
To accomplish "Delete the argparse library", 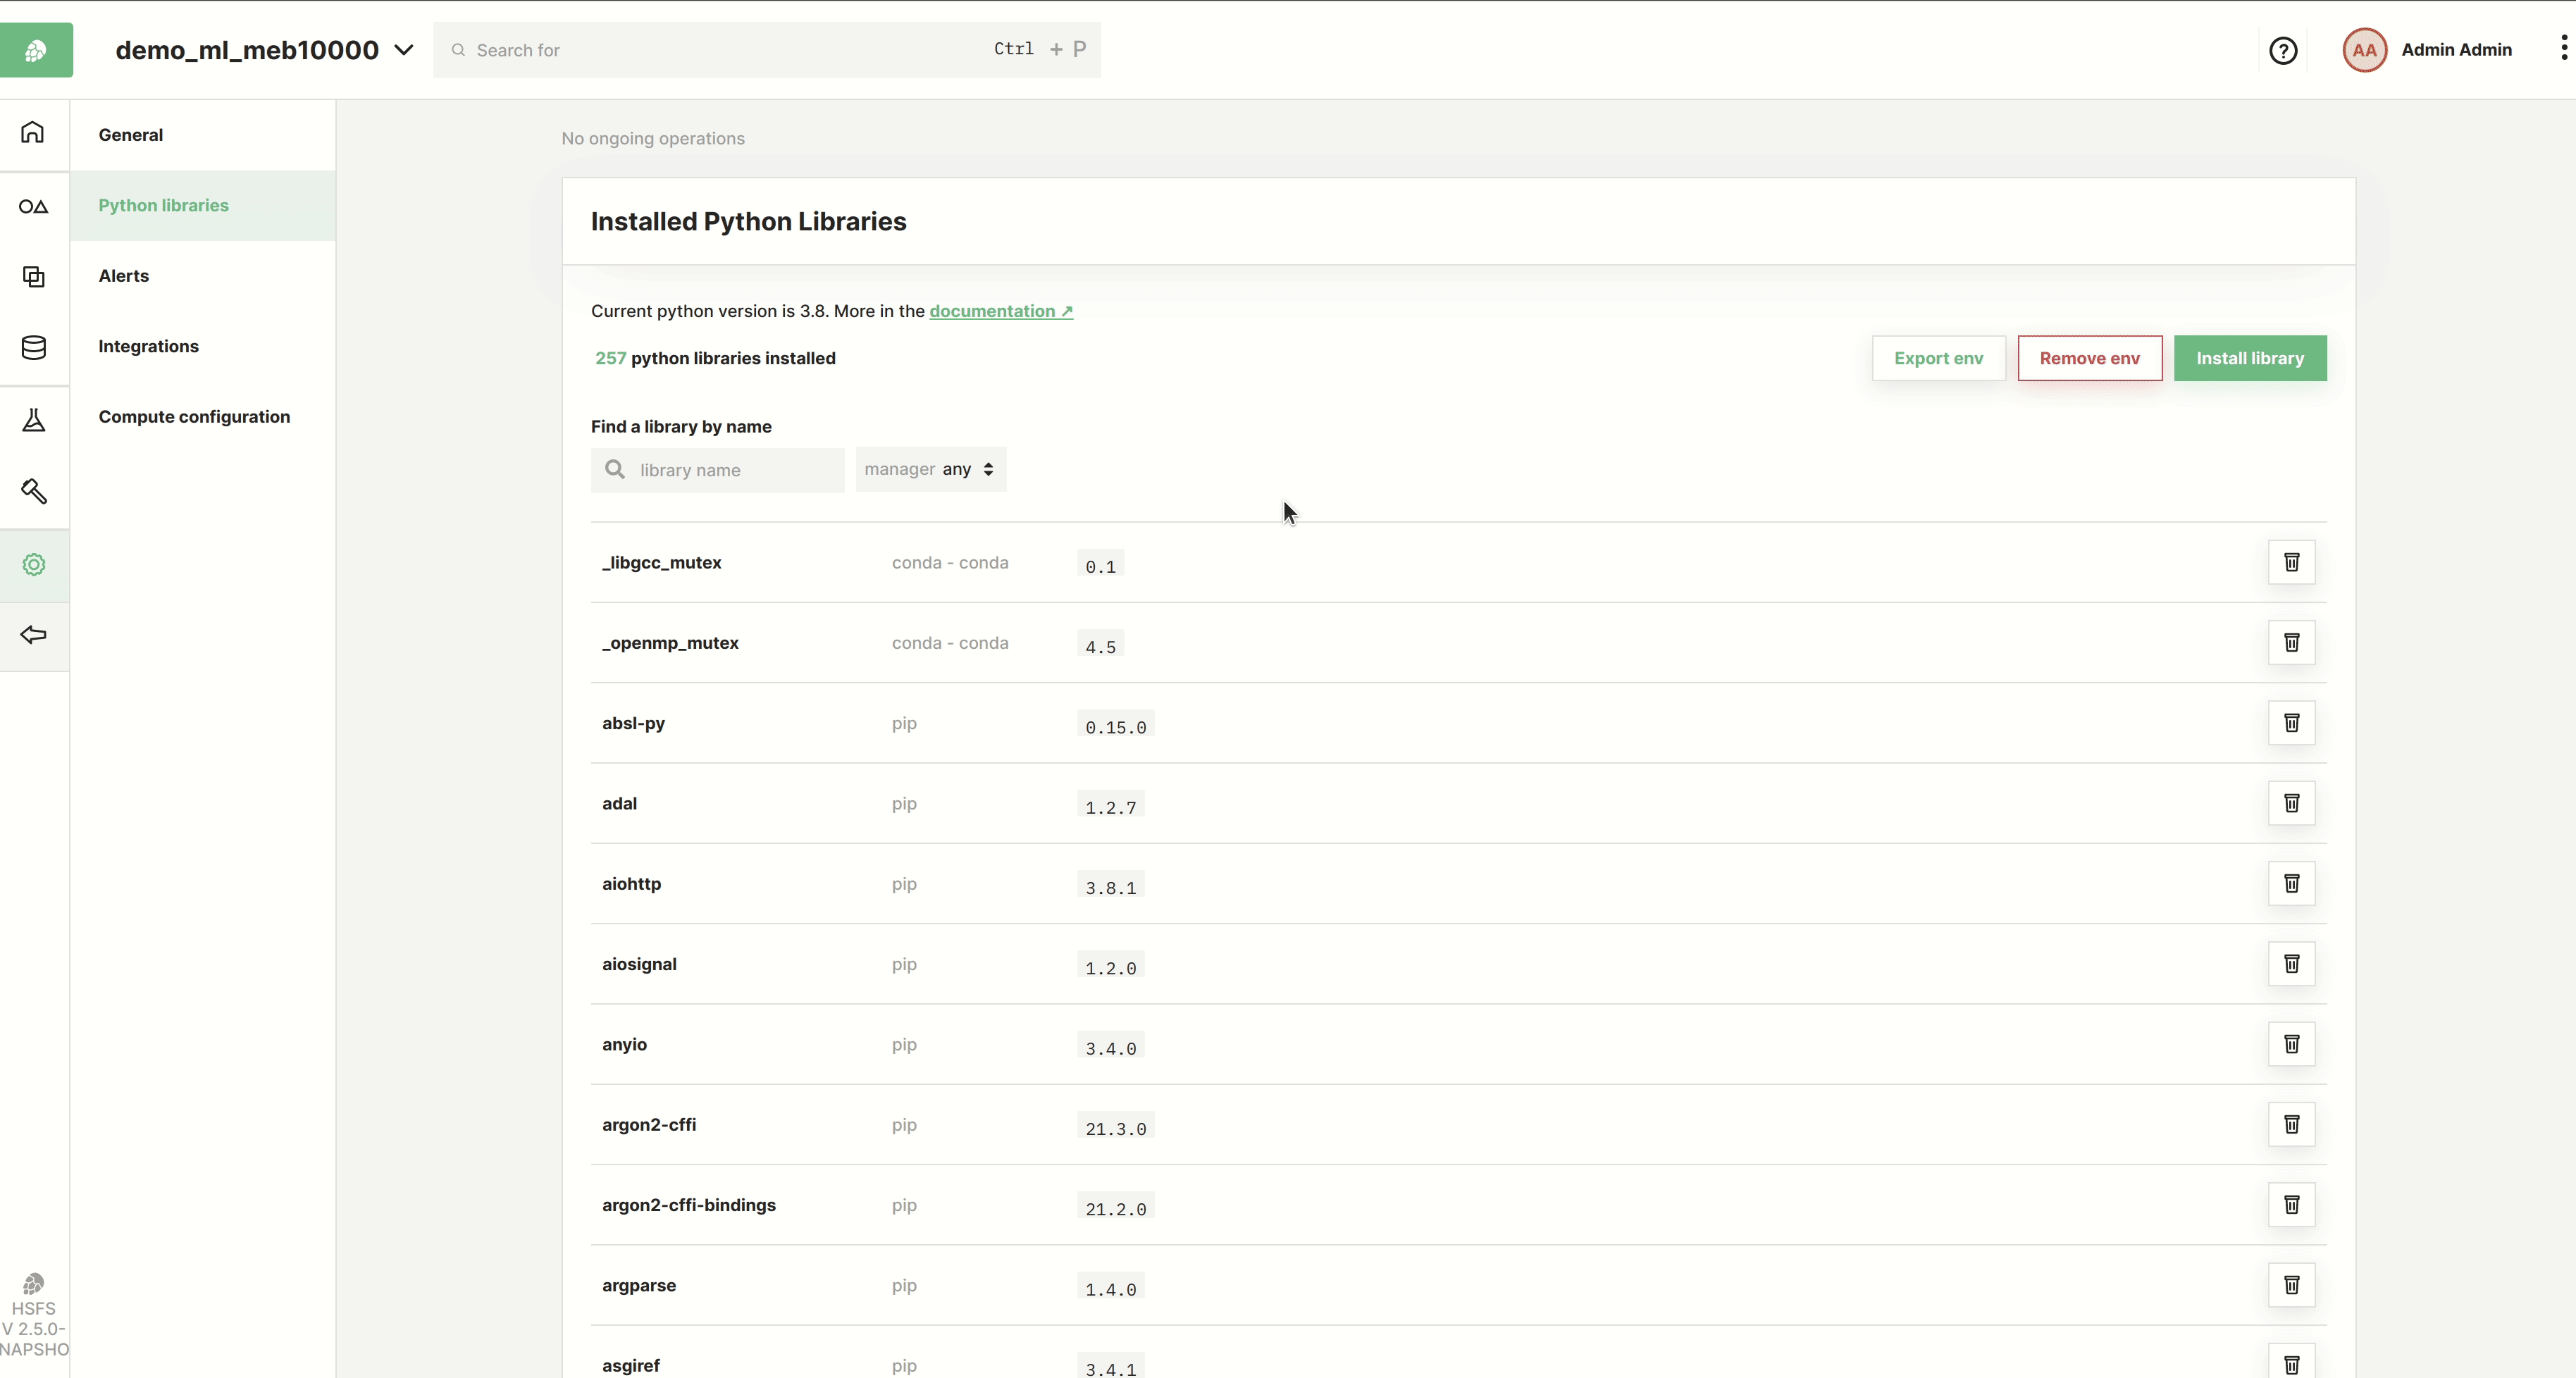I will pyautogui.click(x=2291, y=1285).
